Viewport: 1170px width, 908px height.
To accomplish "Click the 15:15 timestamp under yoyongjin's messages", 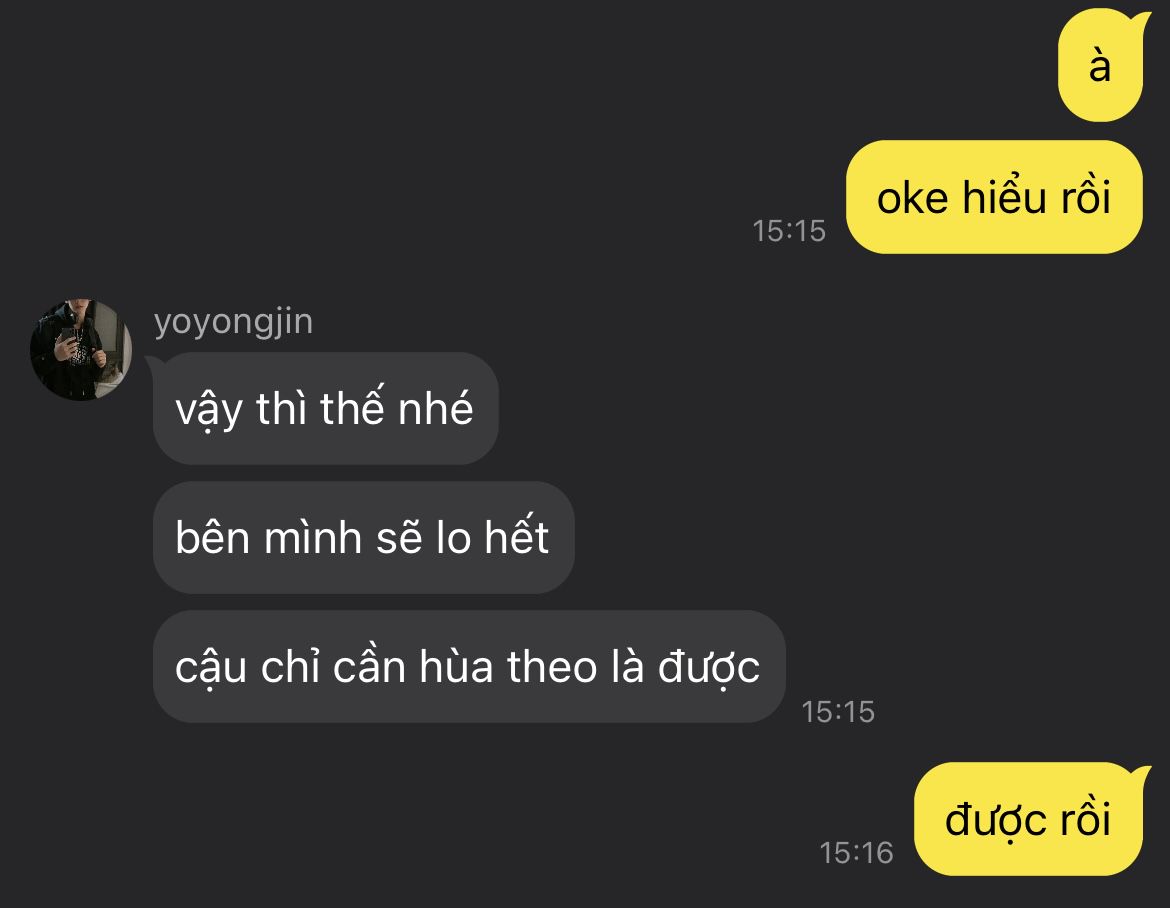I will pyautogui.click(x=838, y=712).
